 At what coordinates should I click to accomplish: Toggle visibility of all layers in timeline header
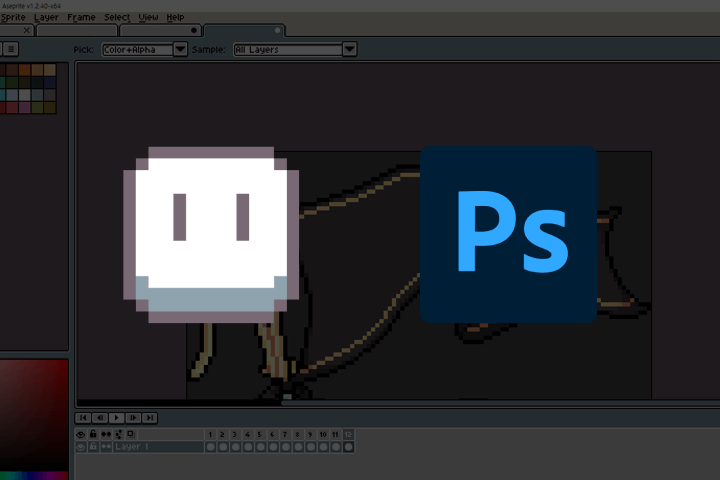81,434
